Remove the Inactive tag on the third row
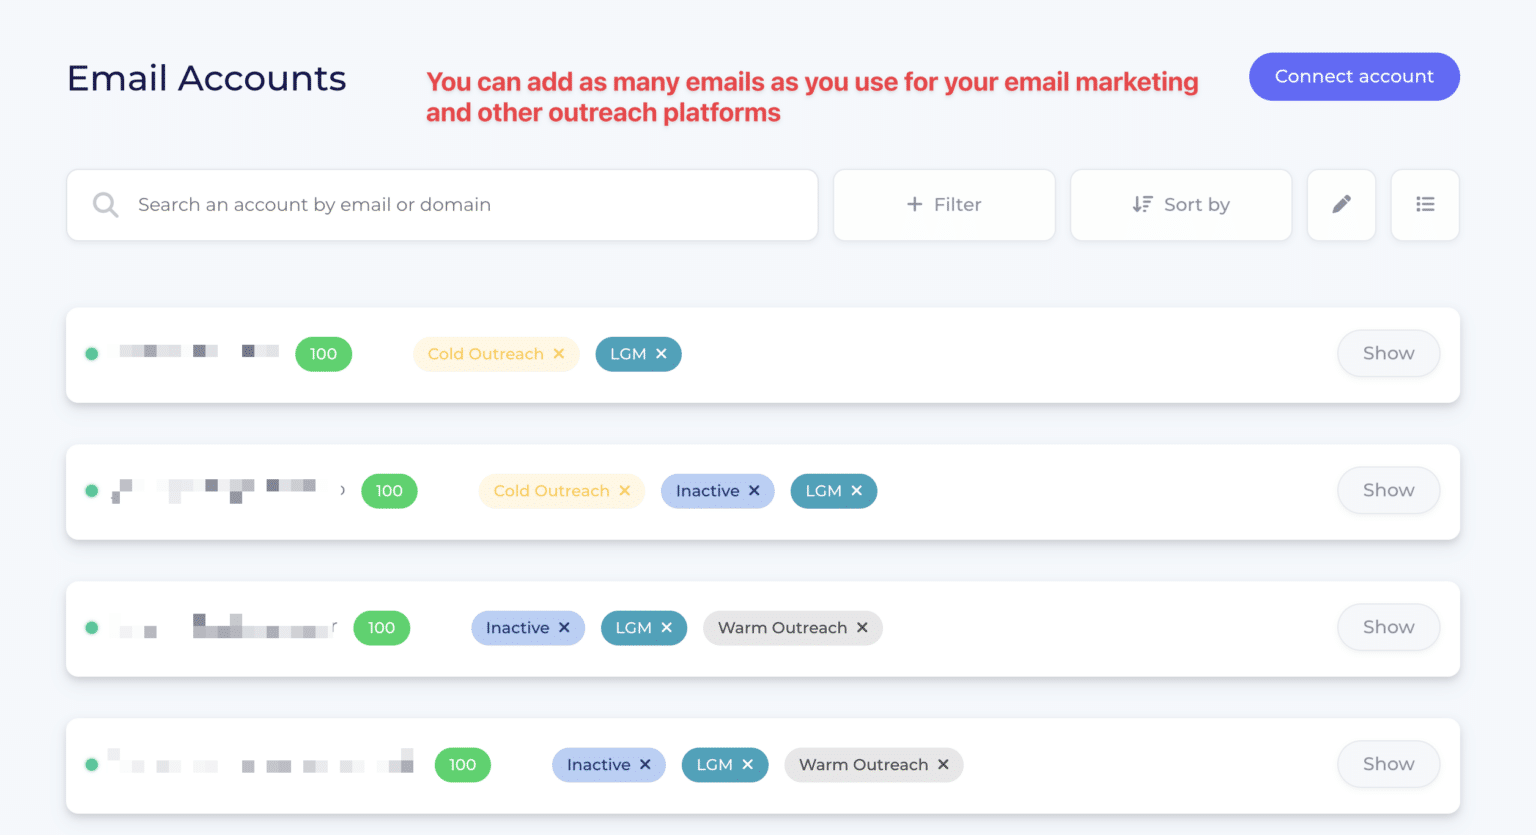 [566, 628]
